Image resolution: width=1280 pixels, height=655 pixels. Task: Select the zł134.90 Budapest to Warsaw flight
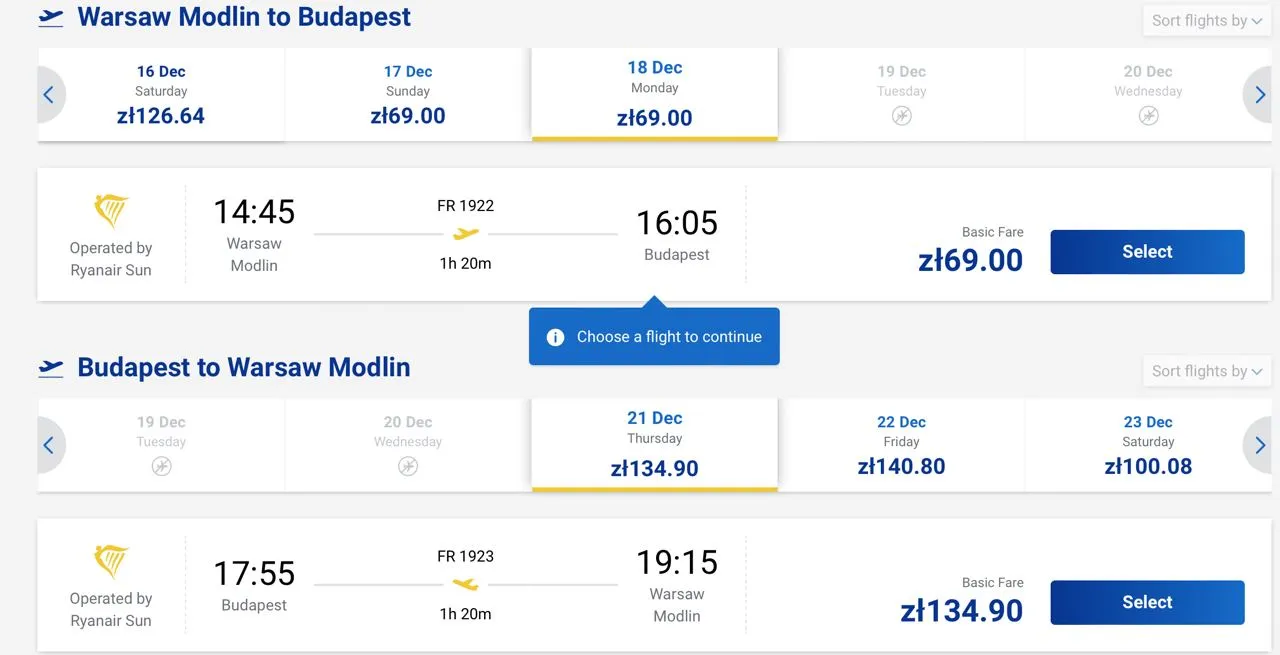tap(1147, 602)
